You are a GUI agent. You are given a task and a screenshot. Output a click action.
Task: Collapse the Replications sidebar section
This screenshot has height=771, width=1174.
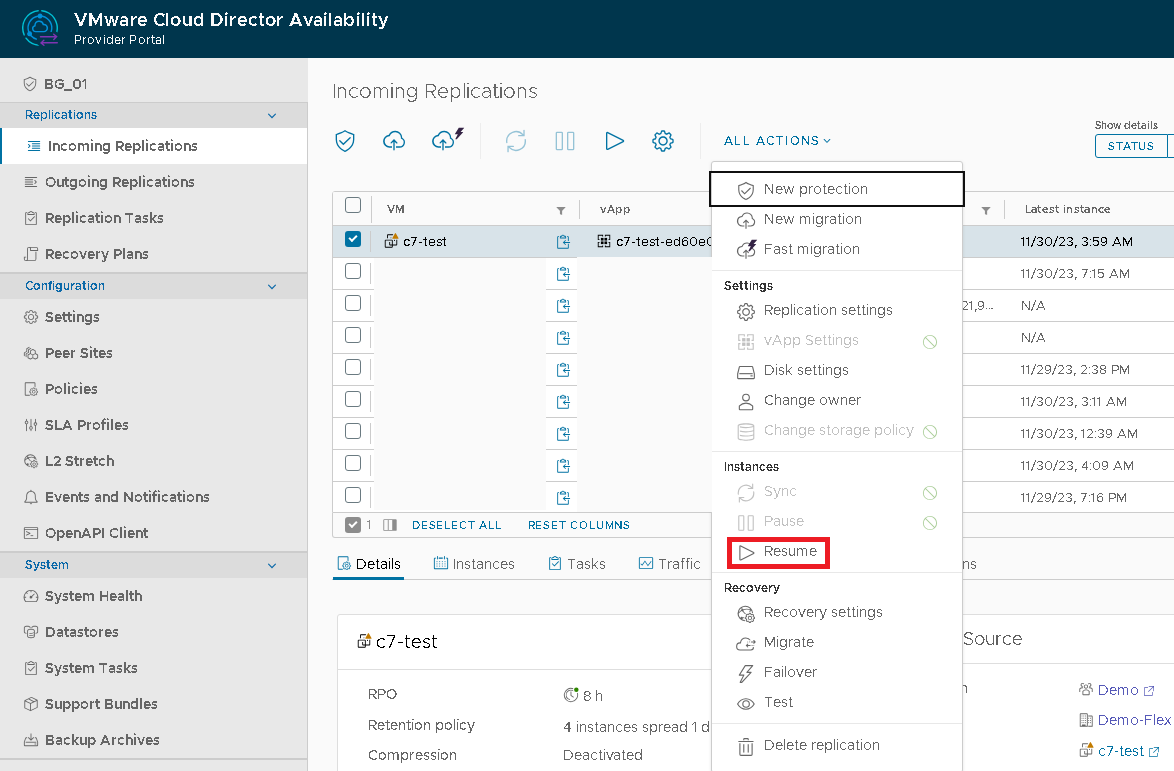click(272, 115)
